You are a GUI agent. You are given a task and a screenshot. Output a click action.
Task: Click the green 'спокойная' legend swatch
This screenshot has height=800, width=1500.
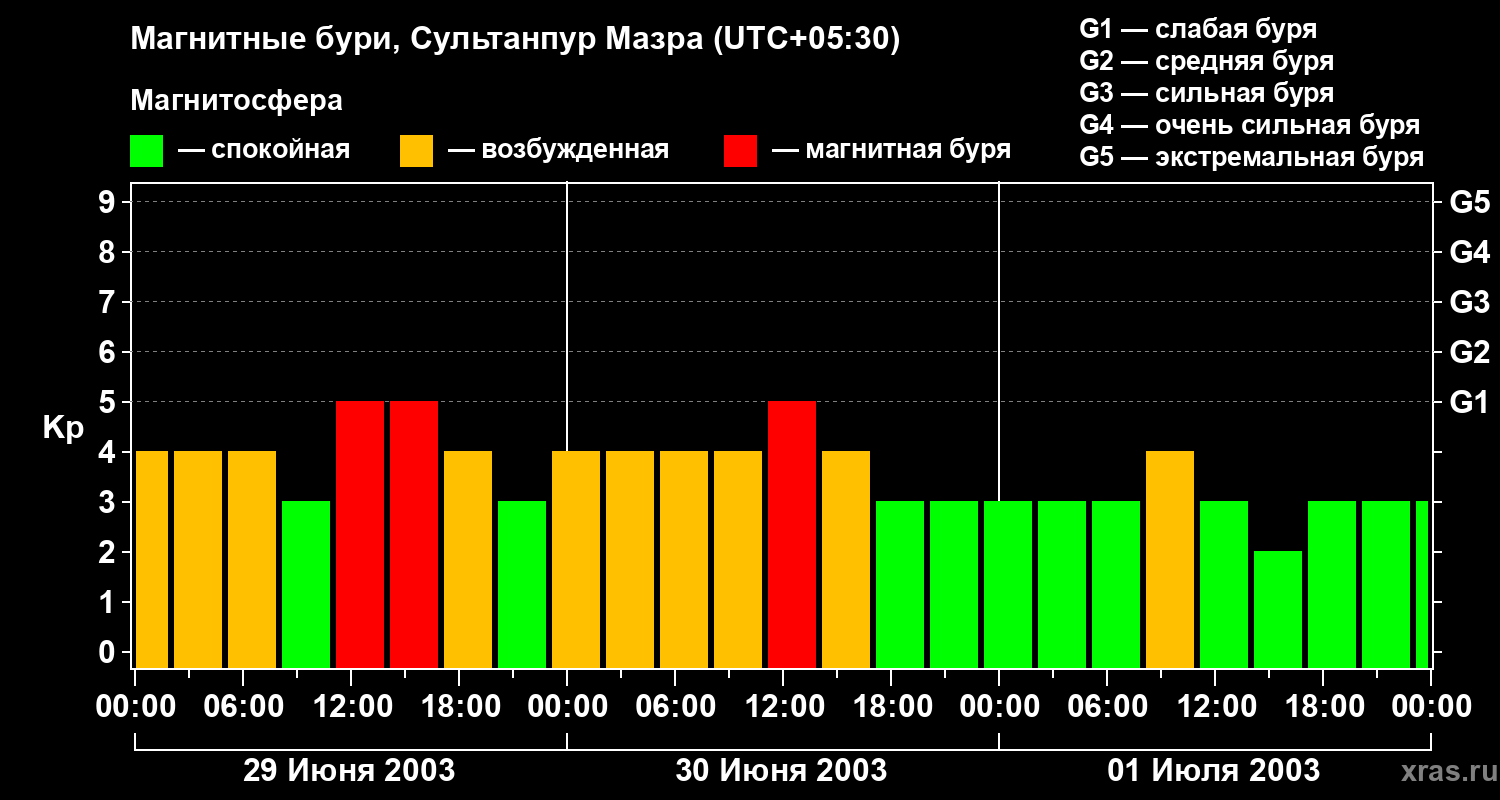146,151
